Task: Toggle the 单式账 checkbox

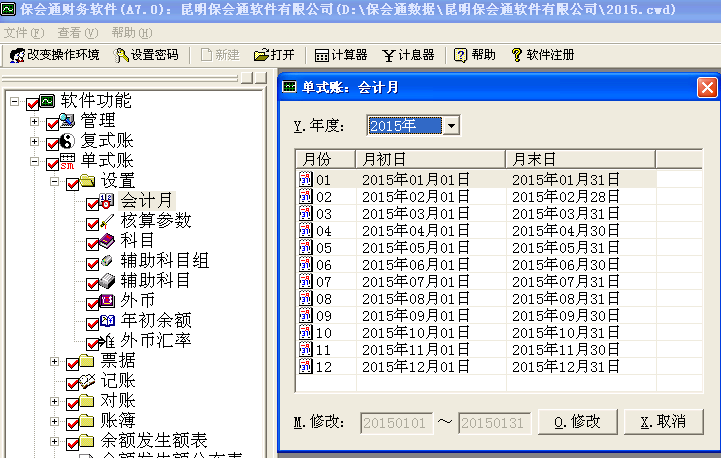Action: point(52,164)
